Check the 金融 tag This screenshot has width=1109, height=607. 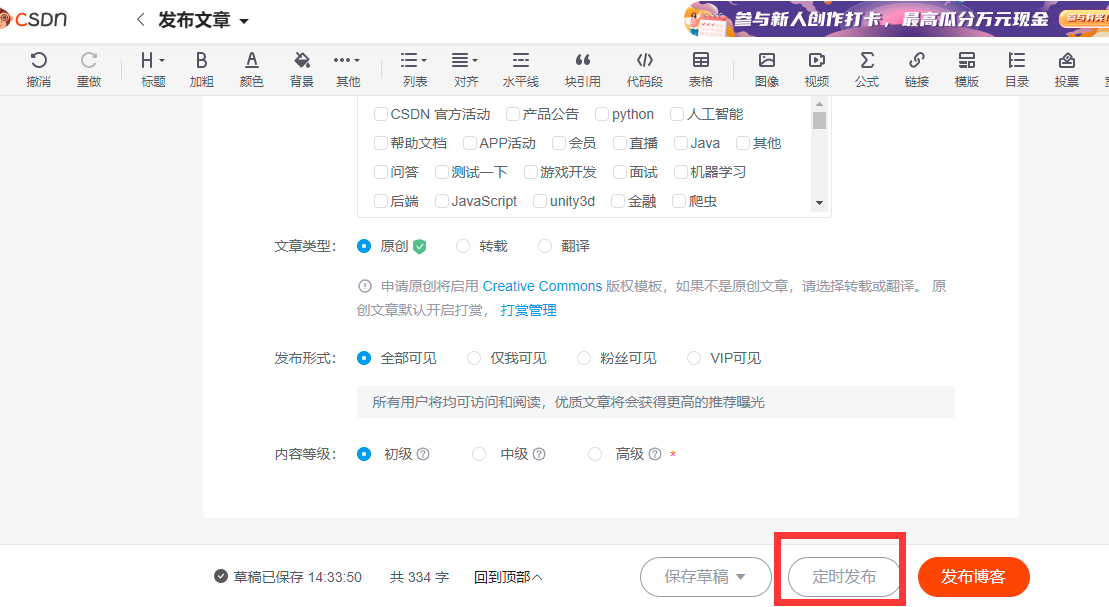point(617,201)
